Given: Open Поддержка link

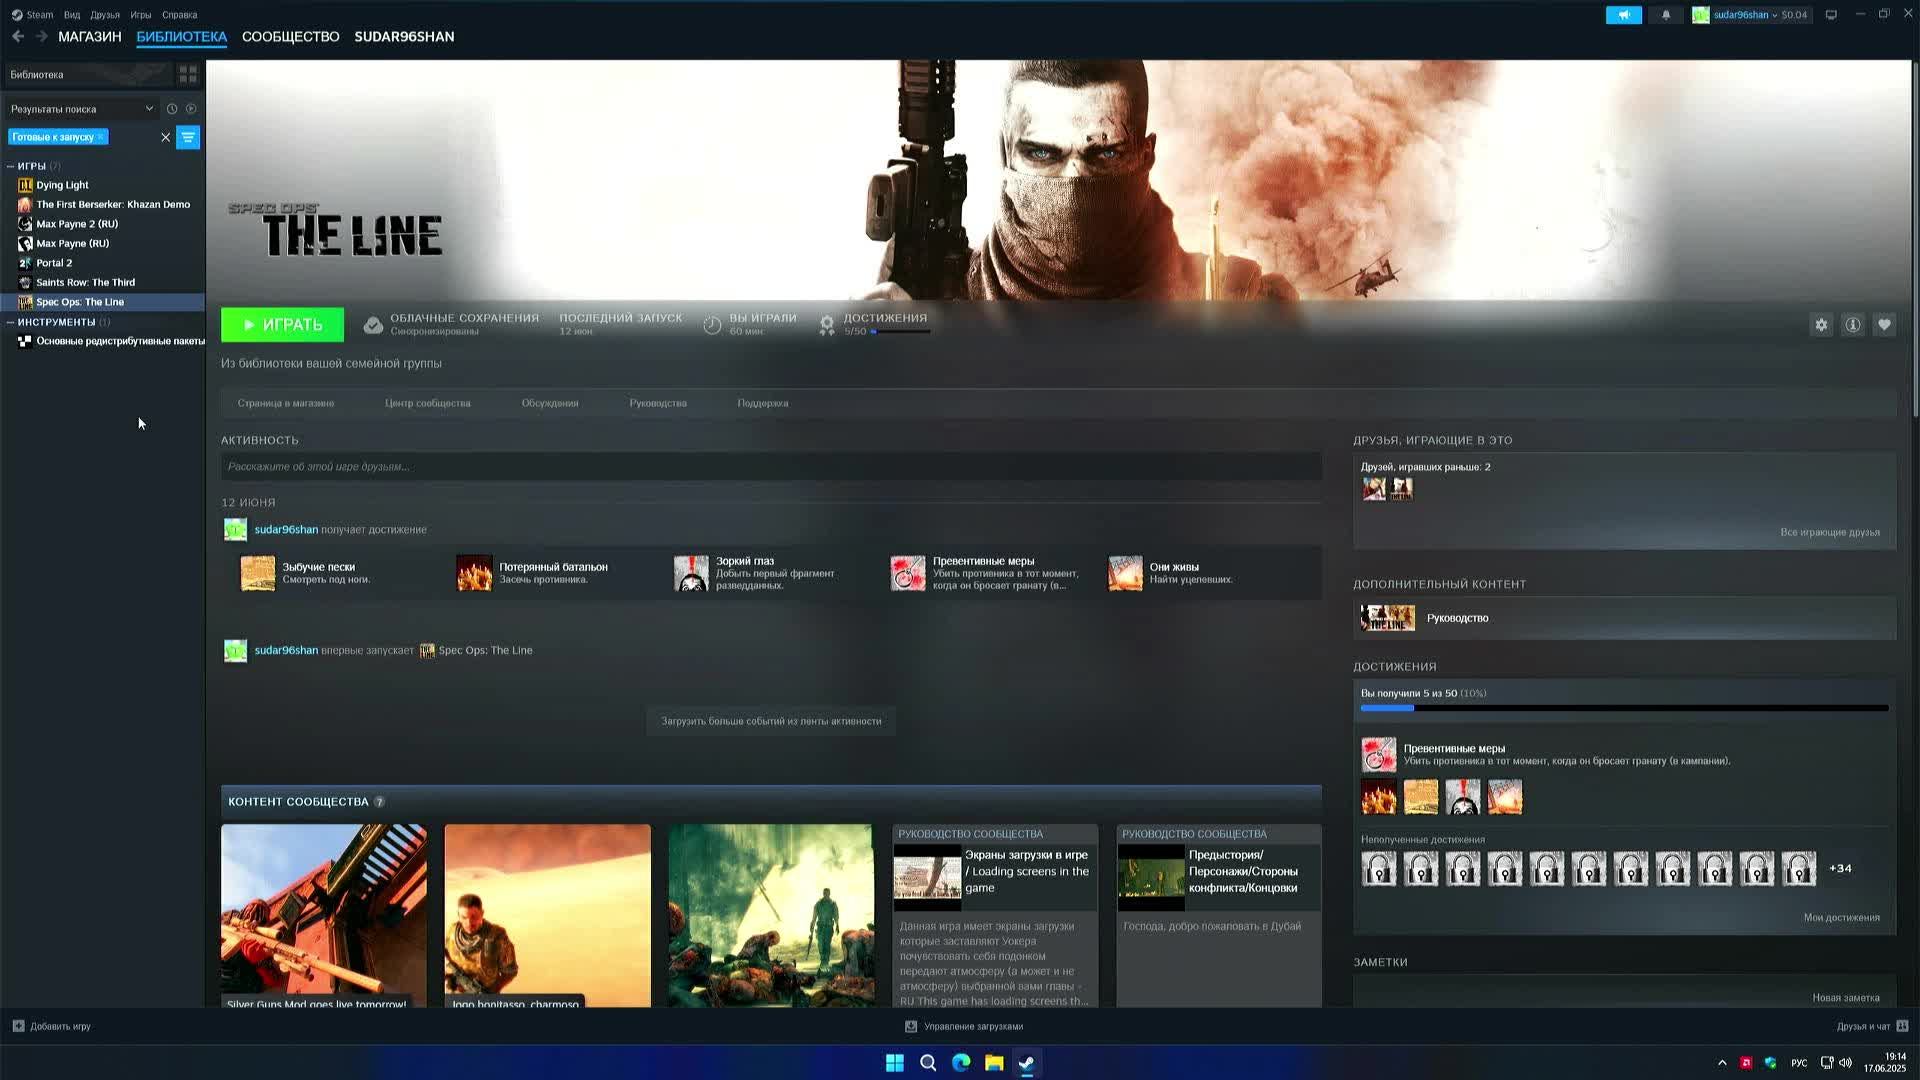Looking at the screenshot, I should (763, 403).
